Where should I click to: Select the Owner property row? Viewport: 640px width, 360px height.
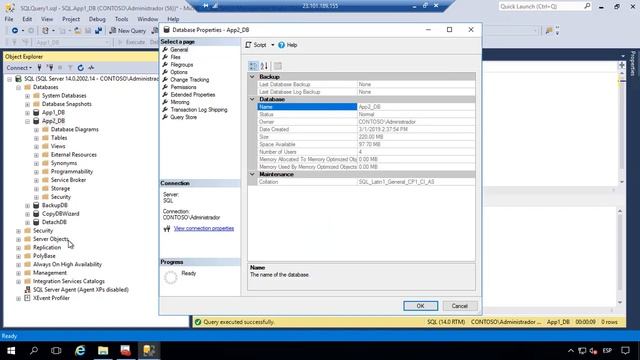click(366, 122)
